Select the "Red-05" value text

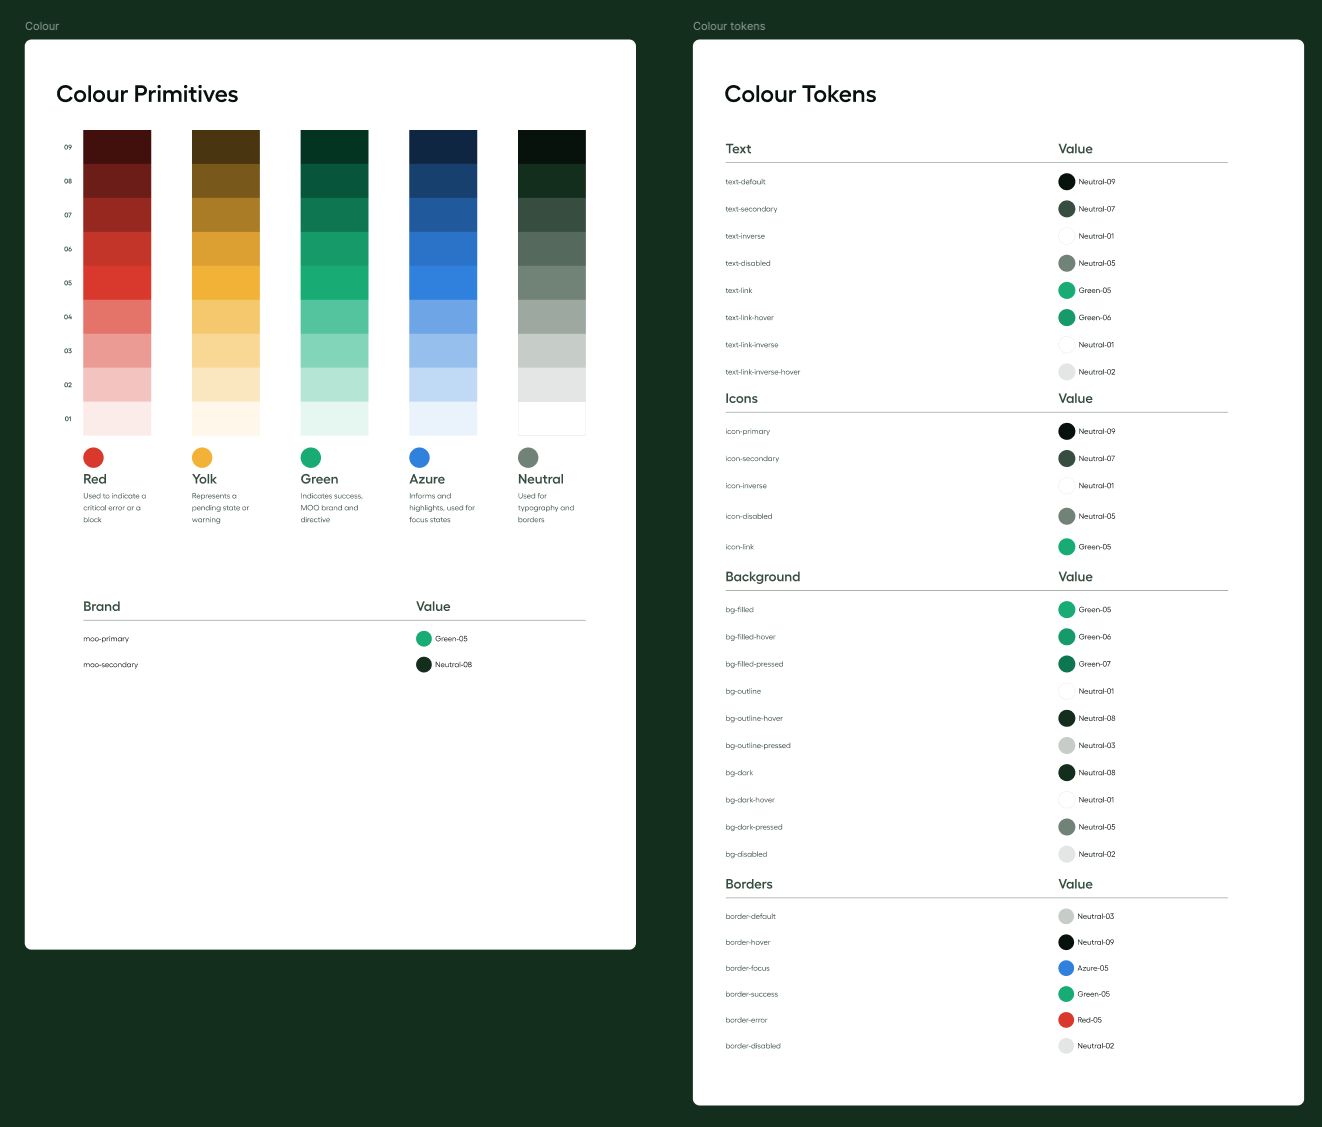1090,1021
